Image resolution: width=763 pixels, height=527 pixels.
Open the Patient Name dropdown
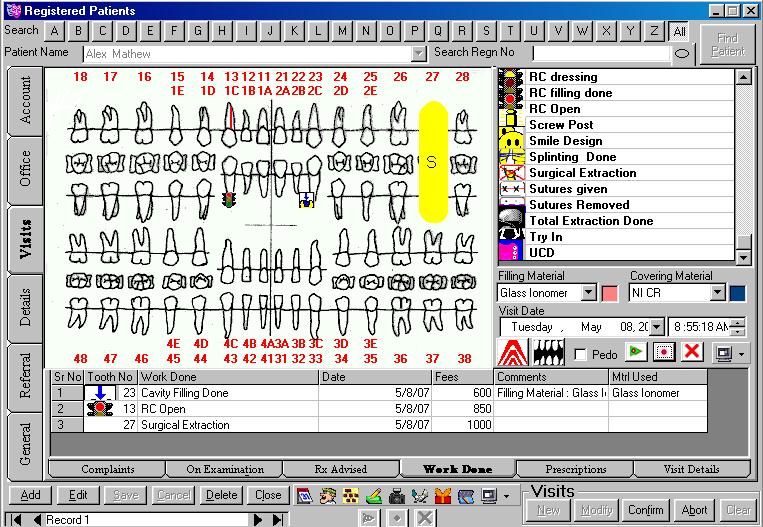(418, 54)
